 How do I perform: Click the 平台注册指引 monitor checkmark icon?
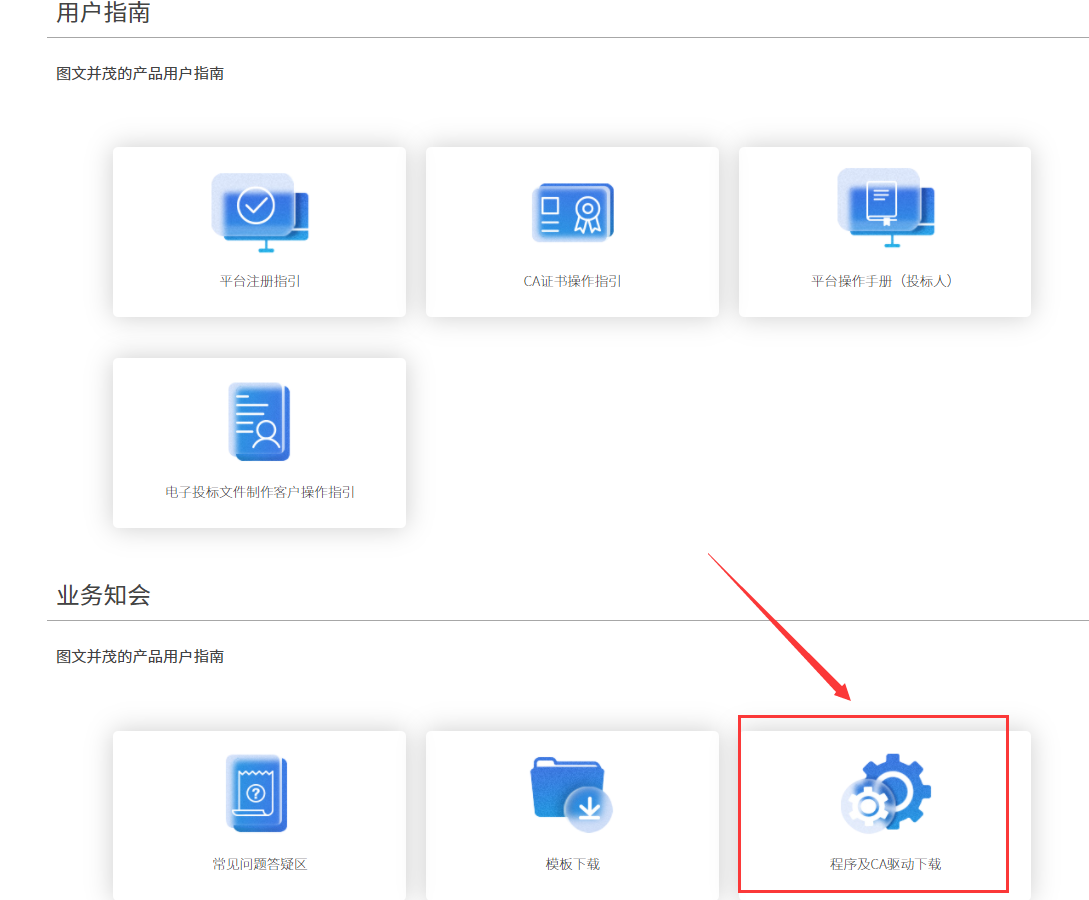coord(260,212)
